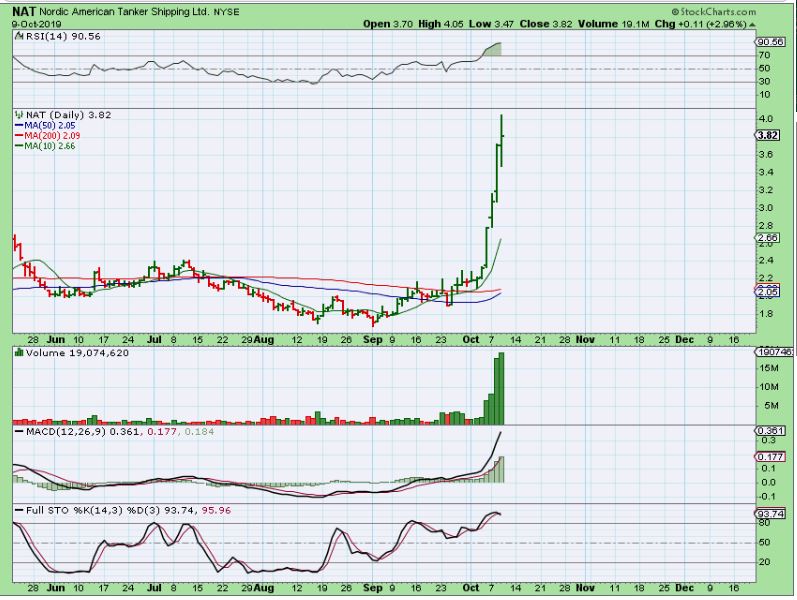Click the 'Chg +0.11 (+2.96%)' value
Viewport: 797px width, 600px height.
(x=700, y=24)
